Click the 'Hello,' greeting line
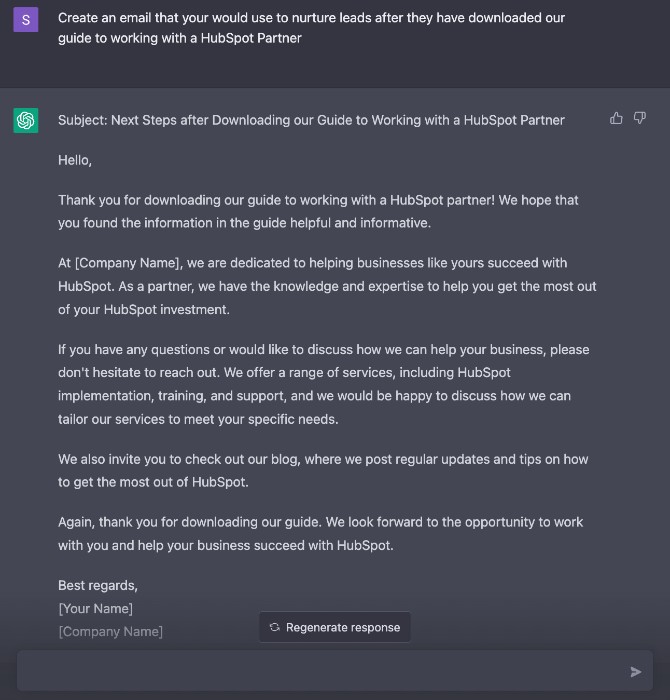670x700 pixels. (x=75, y=160)
